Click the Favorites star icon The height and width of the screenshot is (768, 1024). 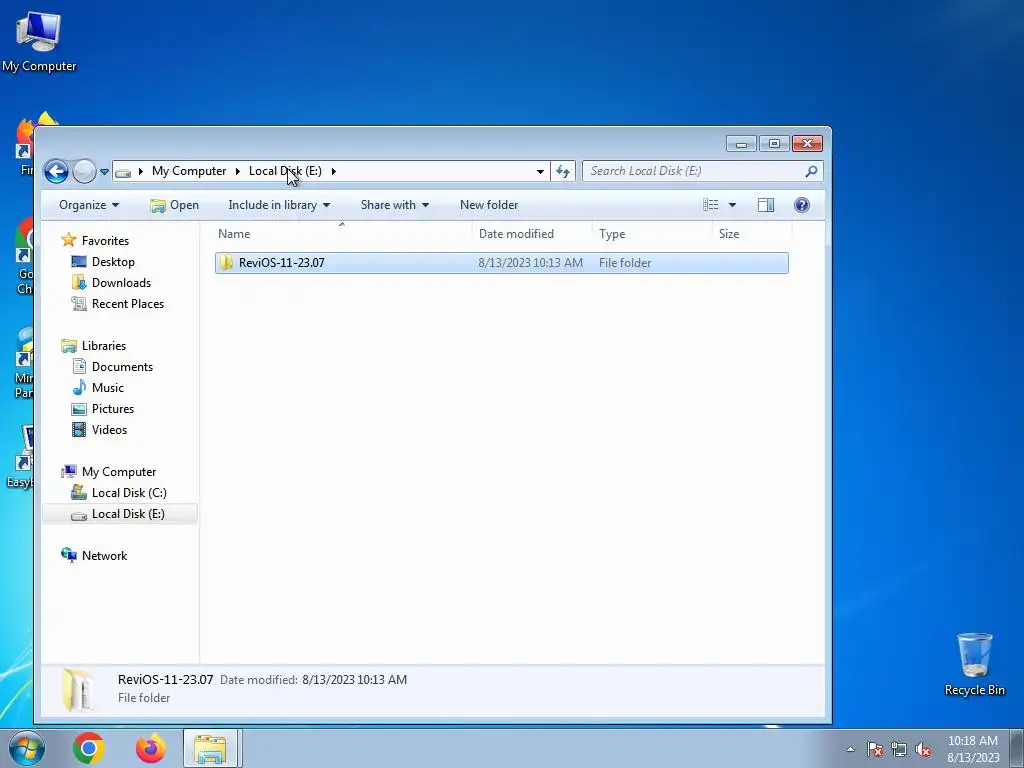click(x=69, y=240)
